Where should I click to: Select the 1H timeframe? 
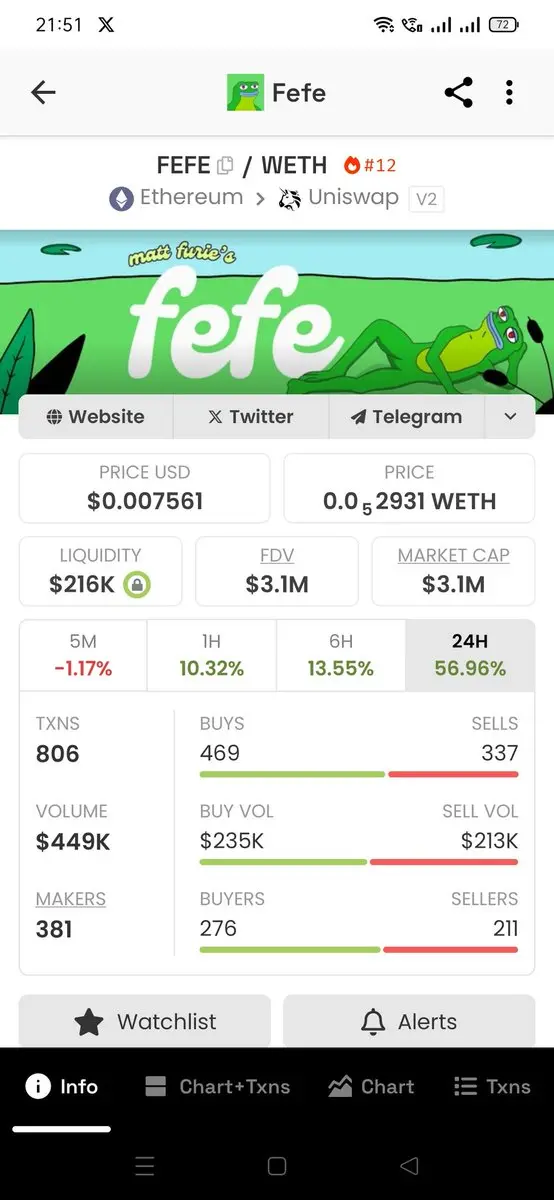[x=211, y=656]
